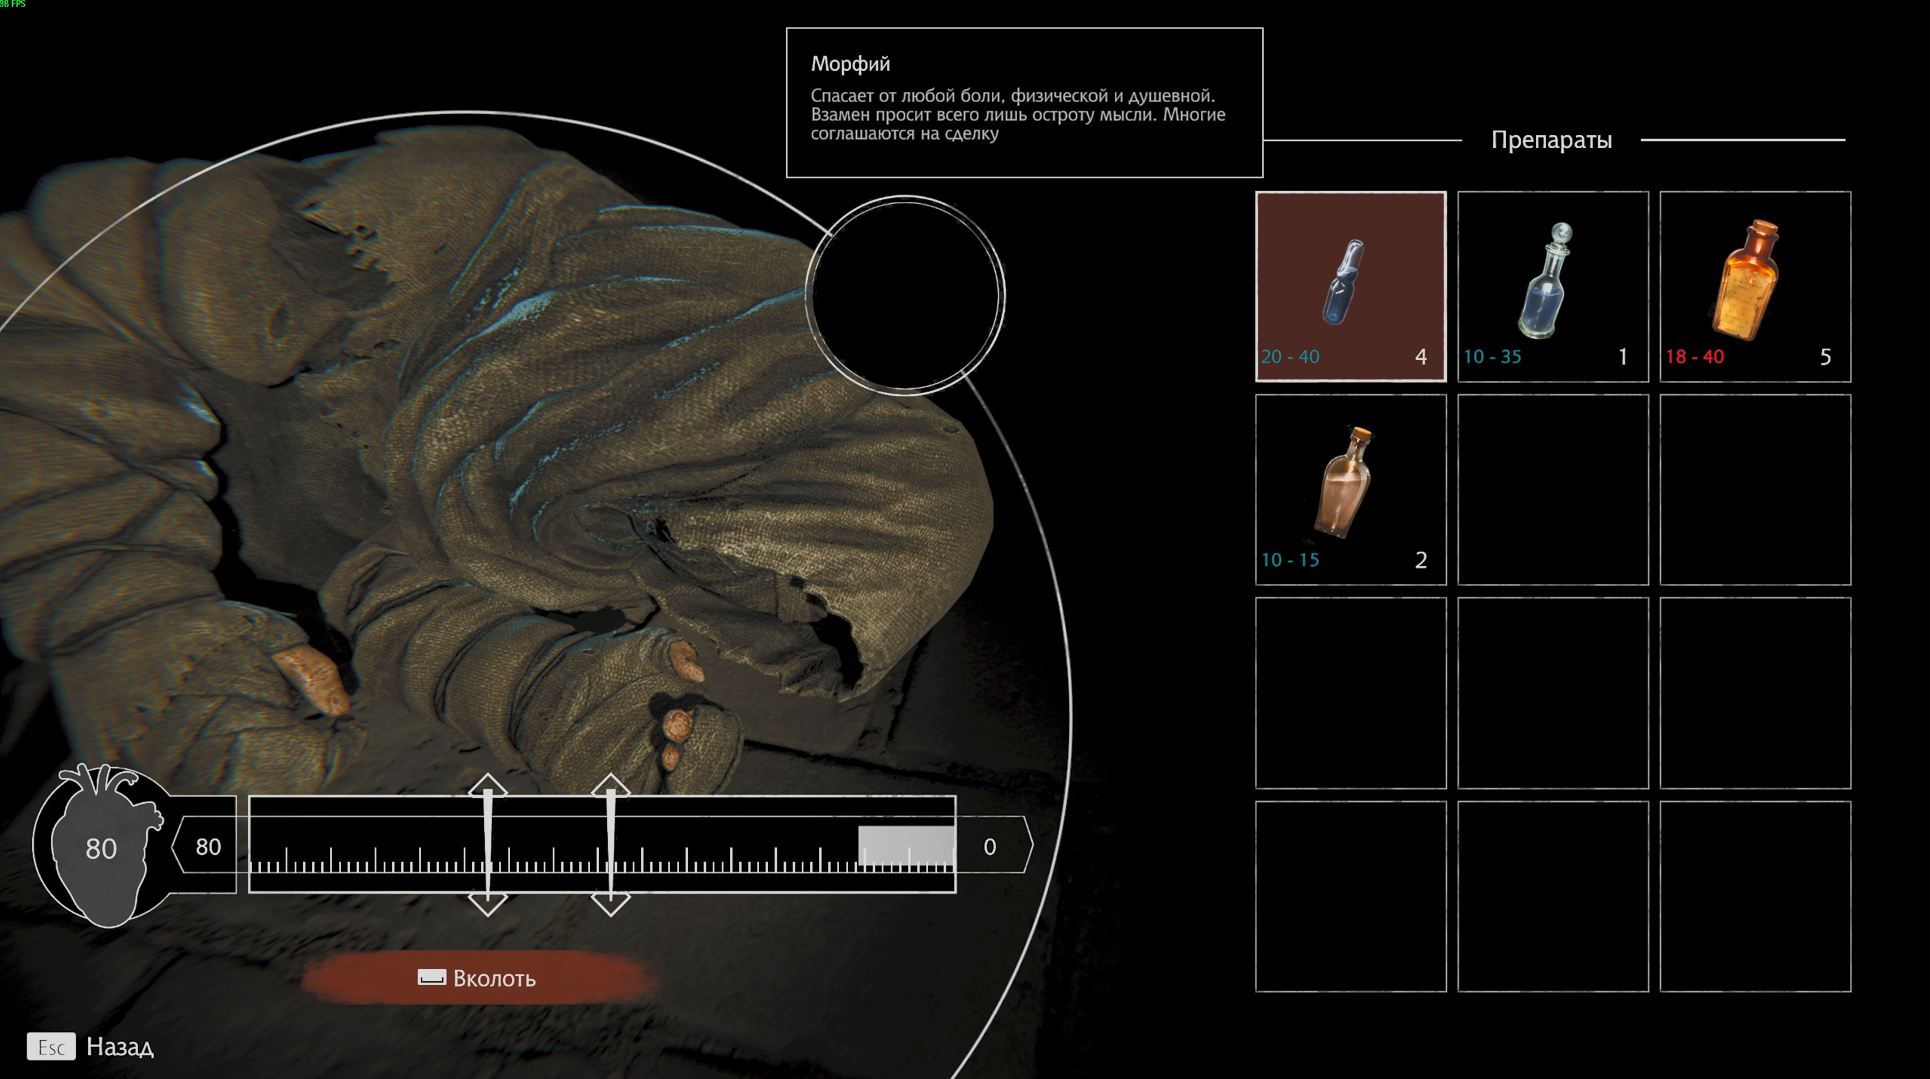
Task: Click the 80 value at scale's left end
Action: (x=208, y=847)
